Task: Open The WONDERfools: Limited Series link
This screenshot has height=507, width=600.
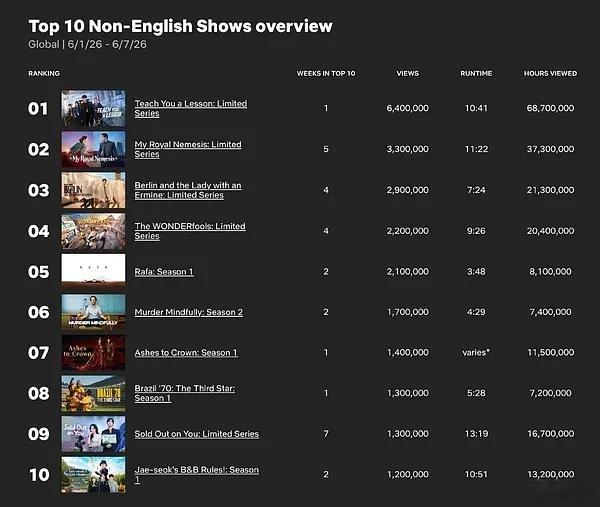Action: 190,231
